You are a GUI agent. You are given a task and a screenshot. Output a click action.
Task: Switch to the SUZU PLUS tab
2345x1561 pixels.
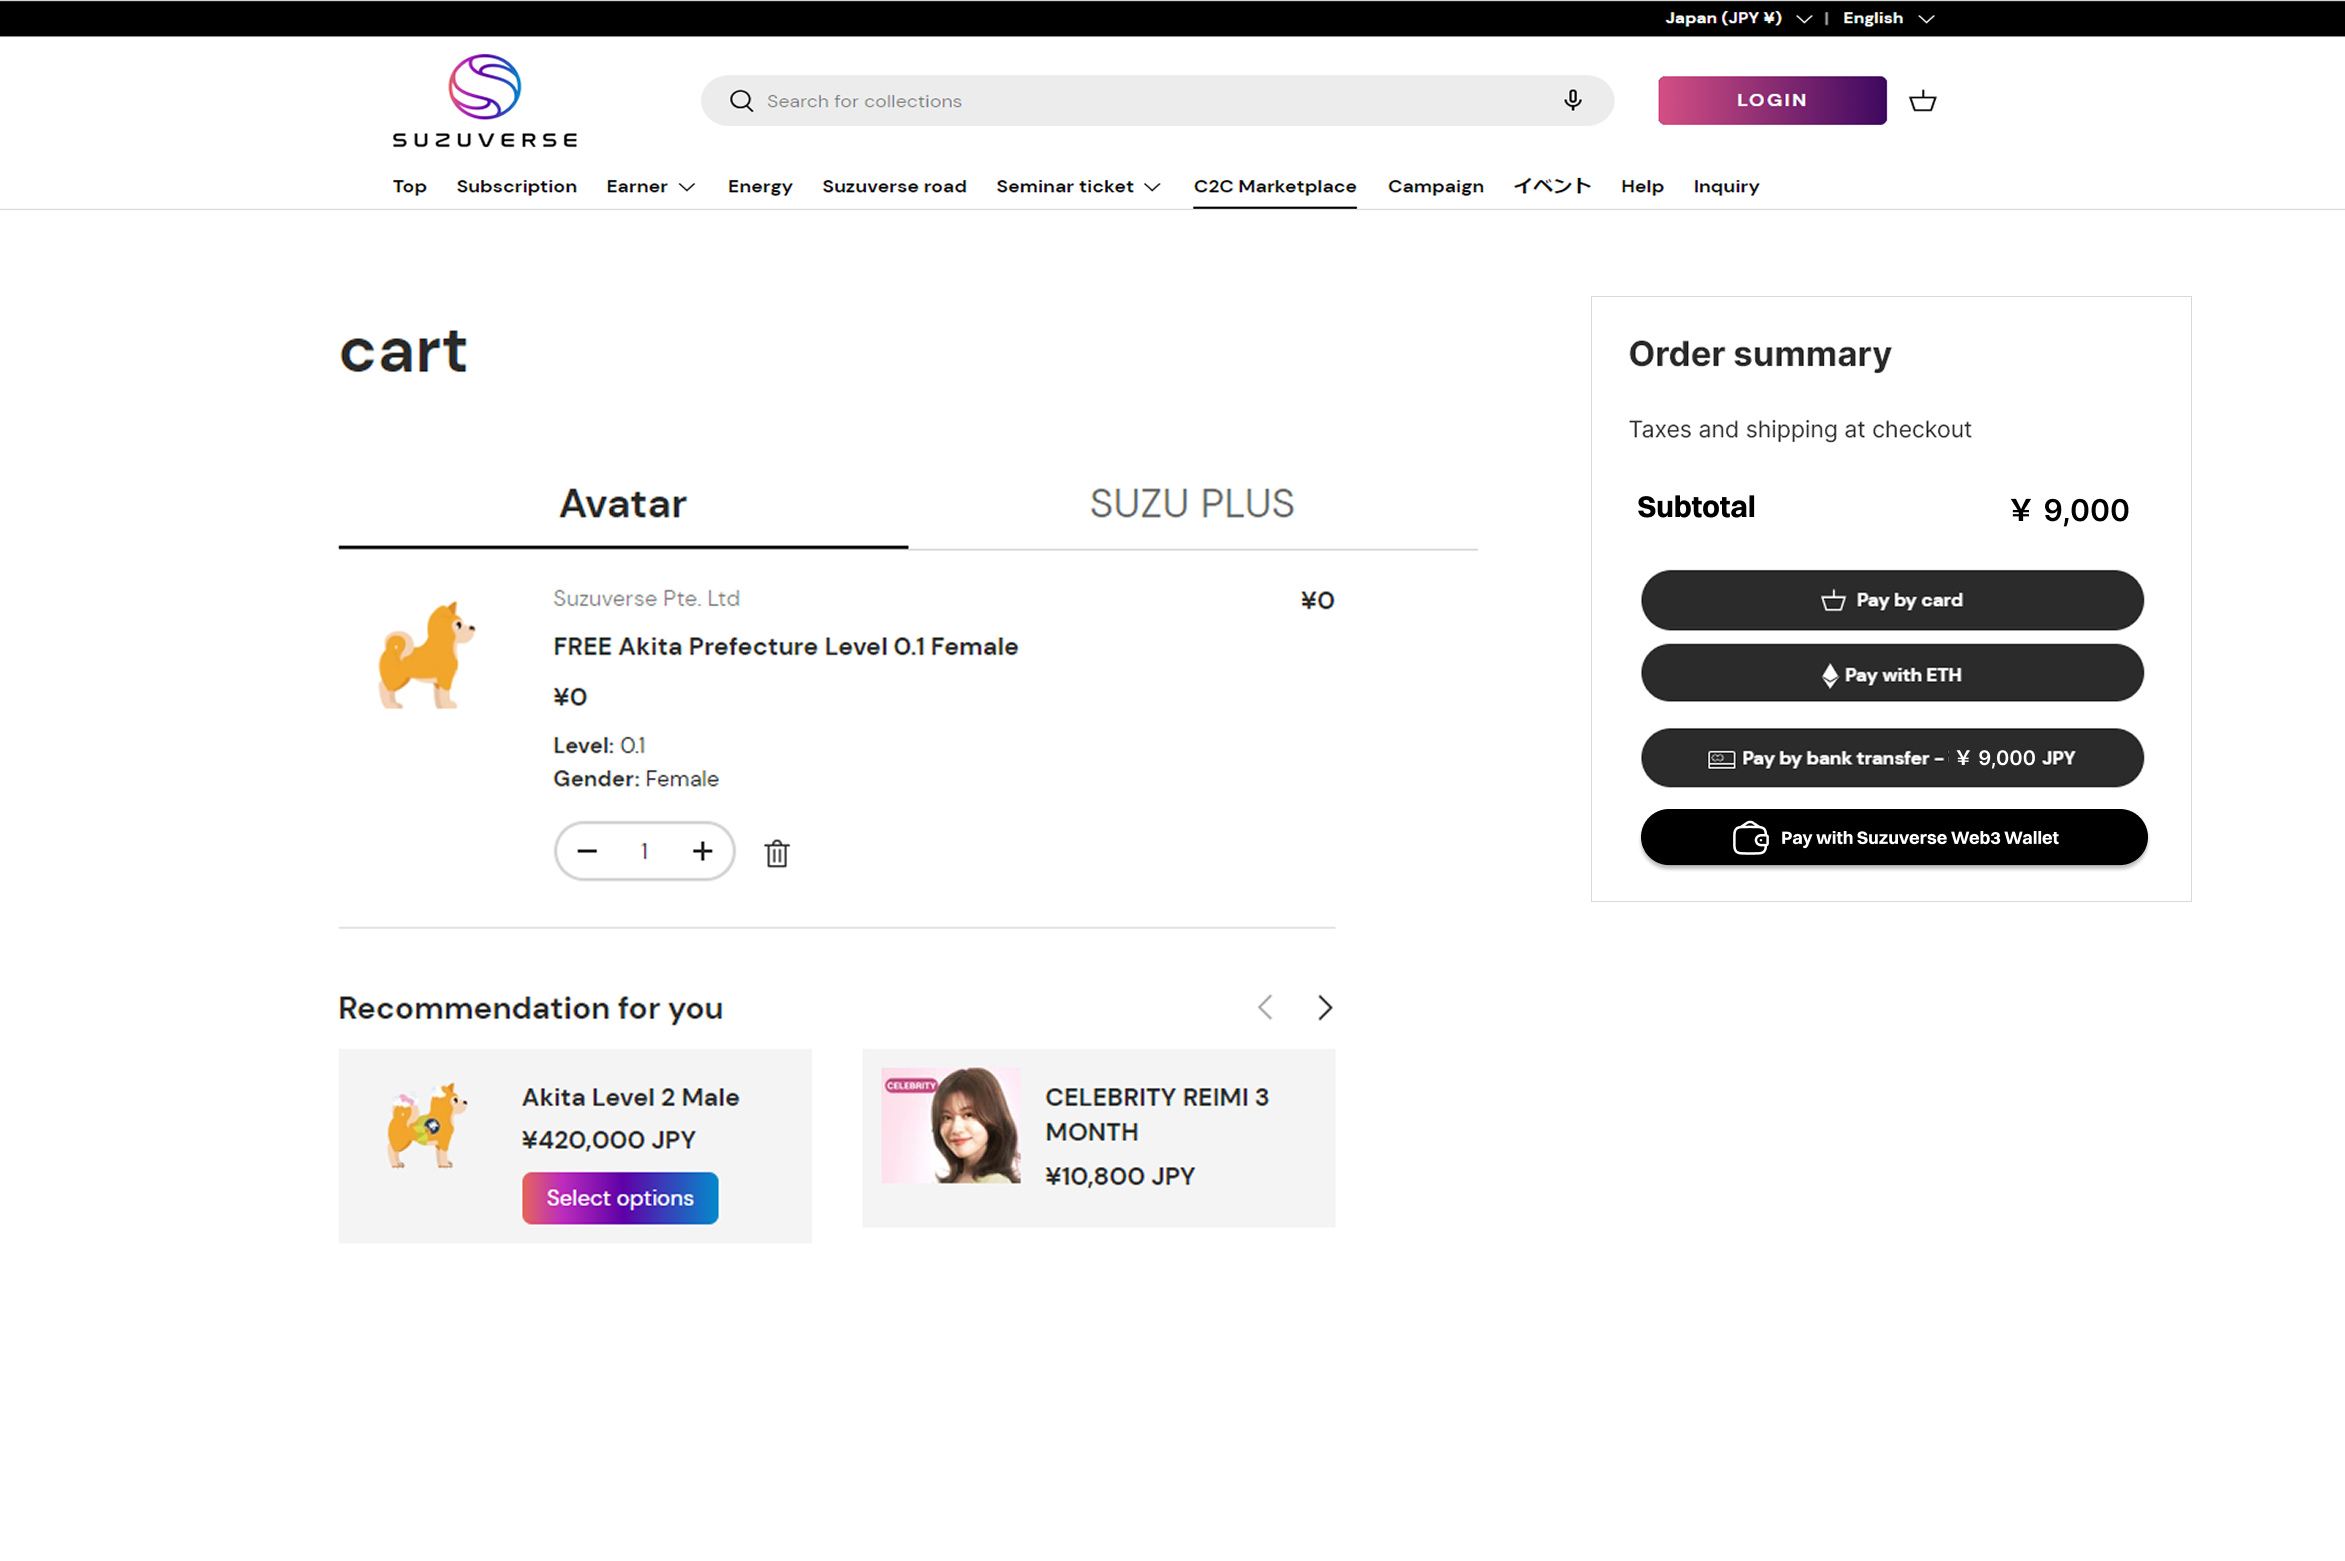[x=1191, y=504]
